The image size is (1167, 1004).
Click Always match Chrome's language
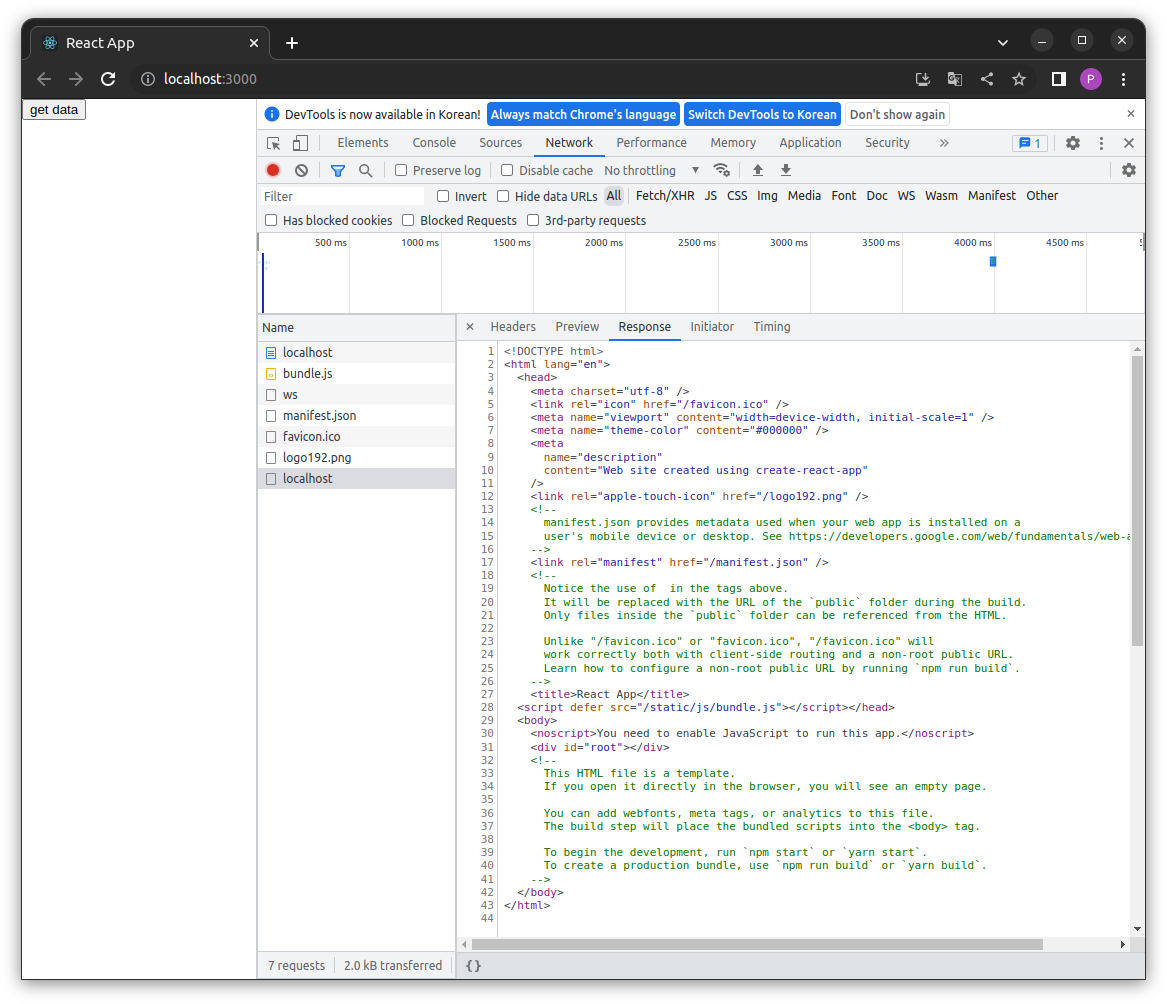tap(584, 115)
